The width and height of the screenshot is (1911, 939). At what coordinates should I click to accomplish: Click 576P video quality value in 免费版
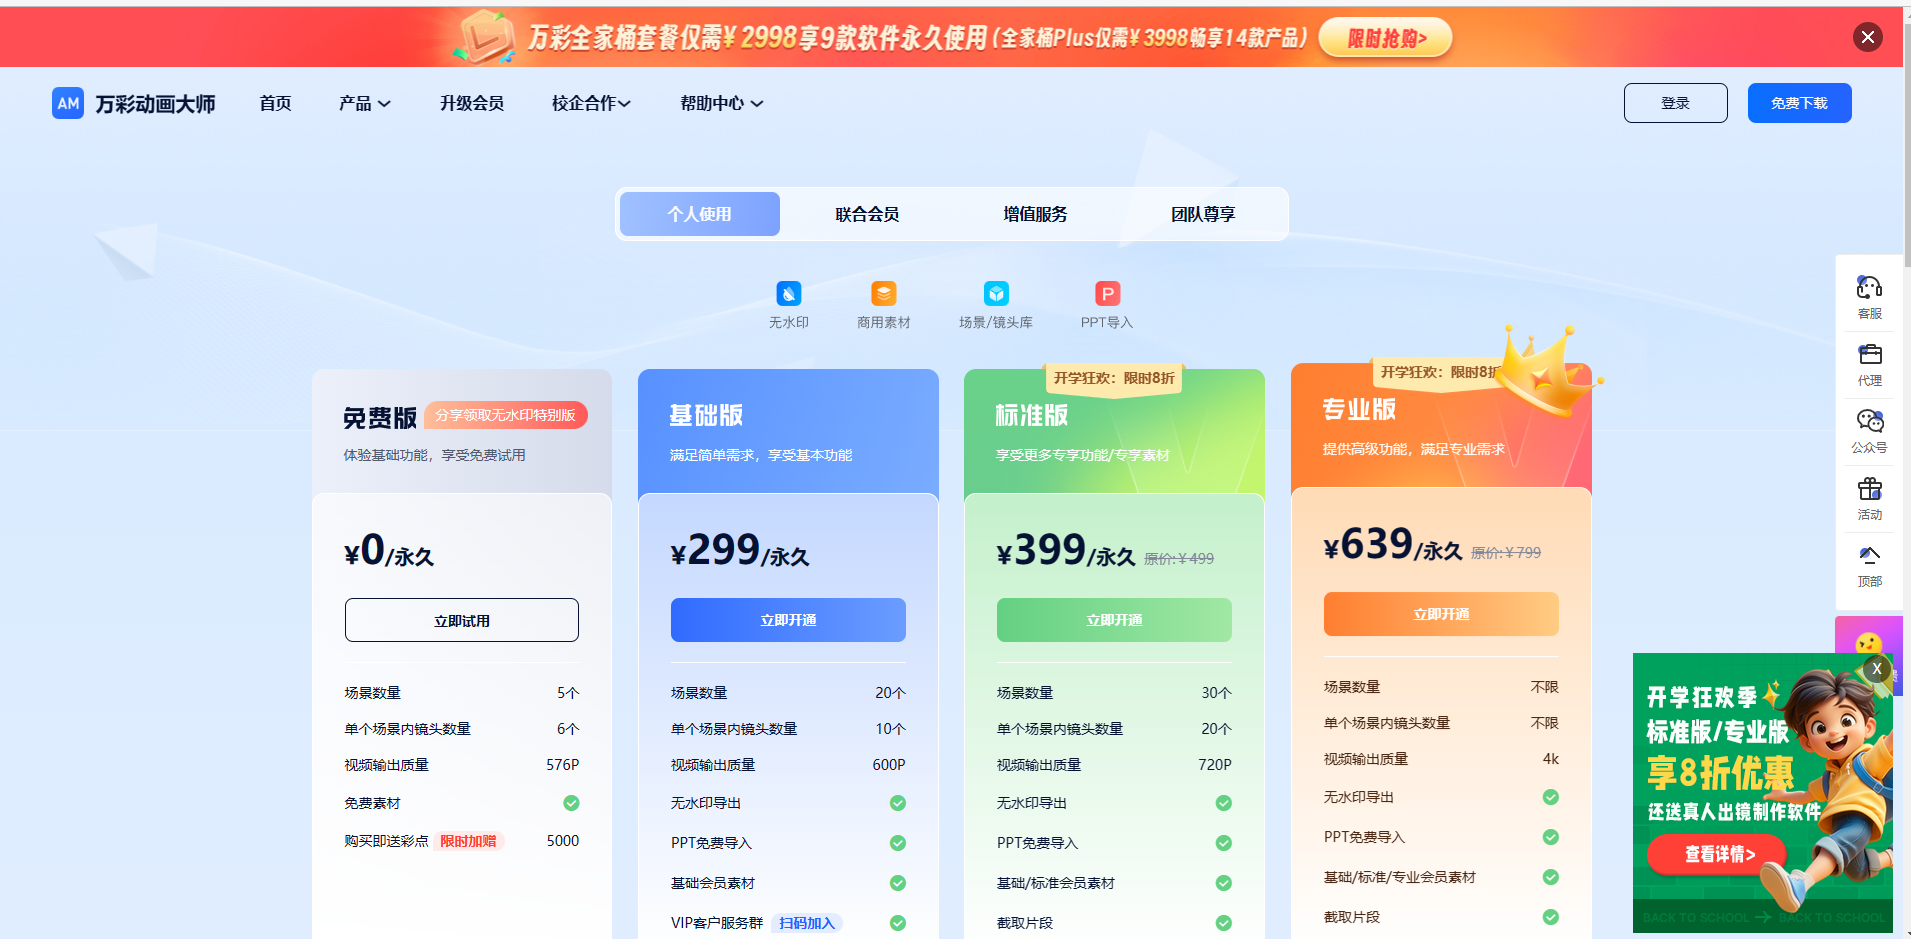coord(562,765)
